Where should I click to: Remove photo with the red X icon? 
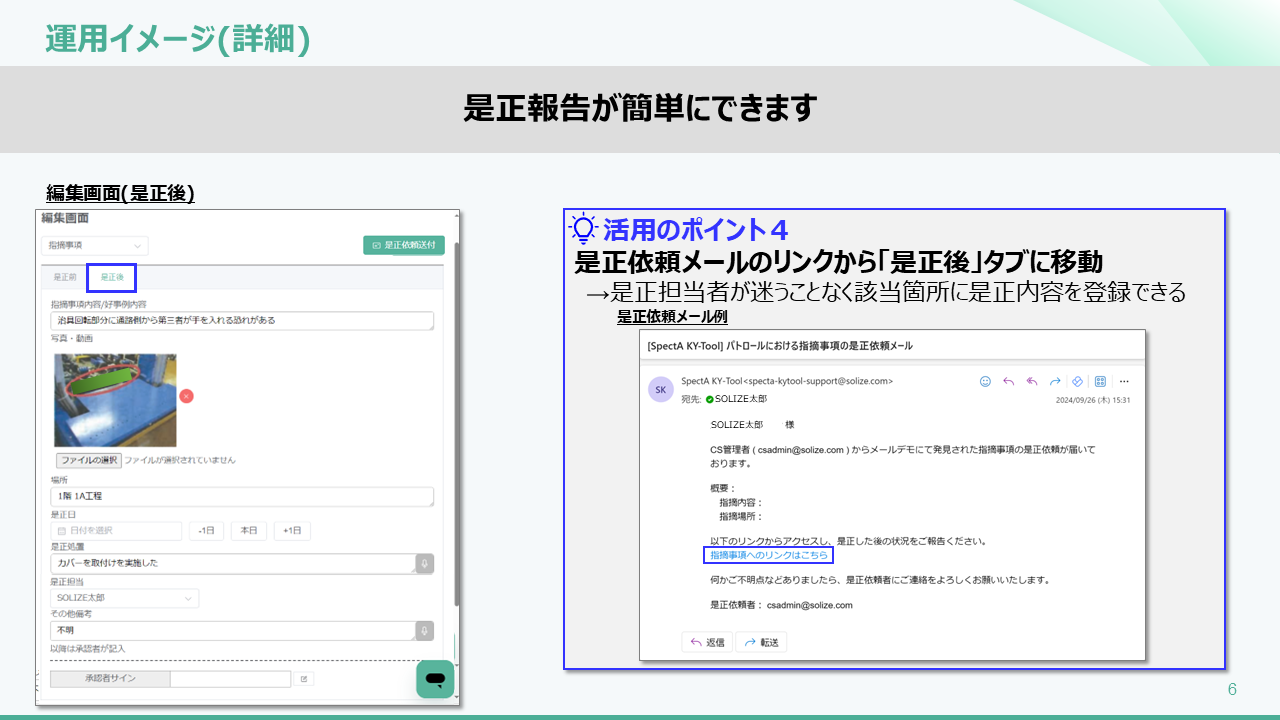tap(186, 396)
